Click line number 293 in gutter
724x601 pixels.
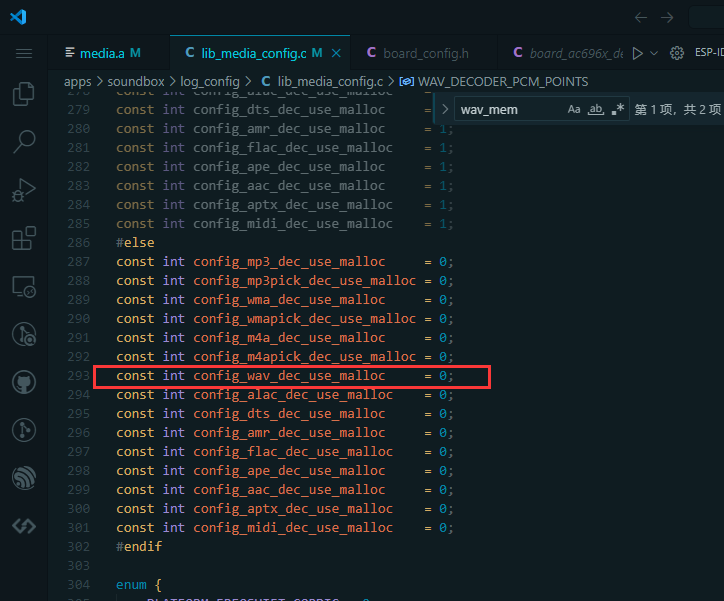[78, 376]
